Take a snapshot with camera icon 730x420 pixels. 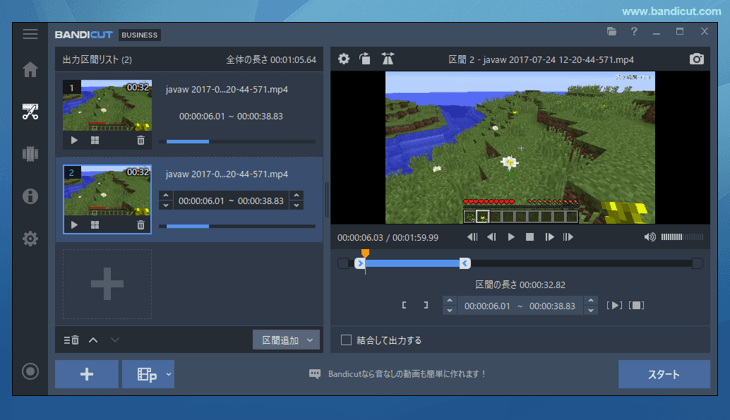pyautogui.click(x=696, y=59)
